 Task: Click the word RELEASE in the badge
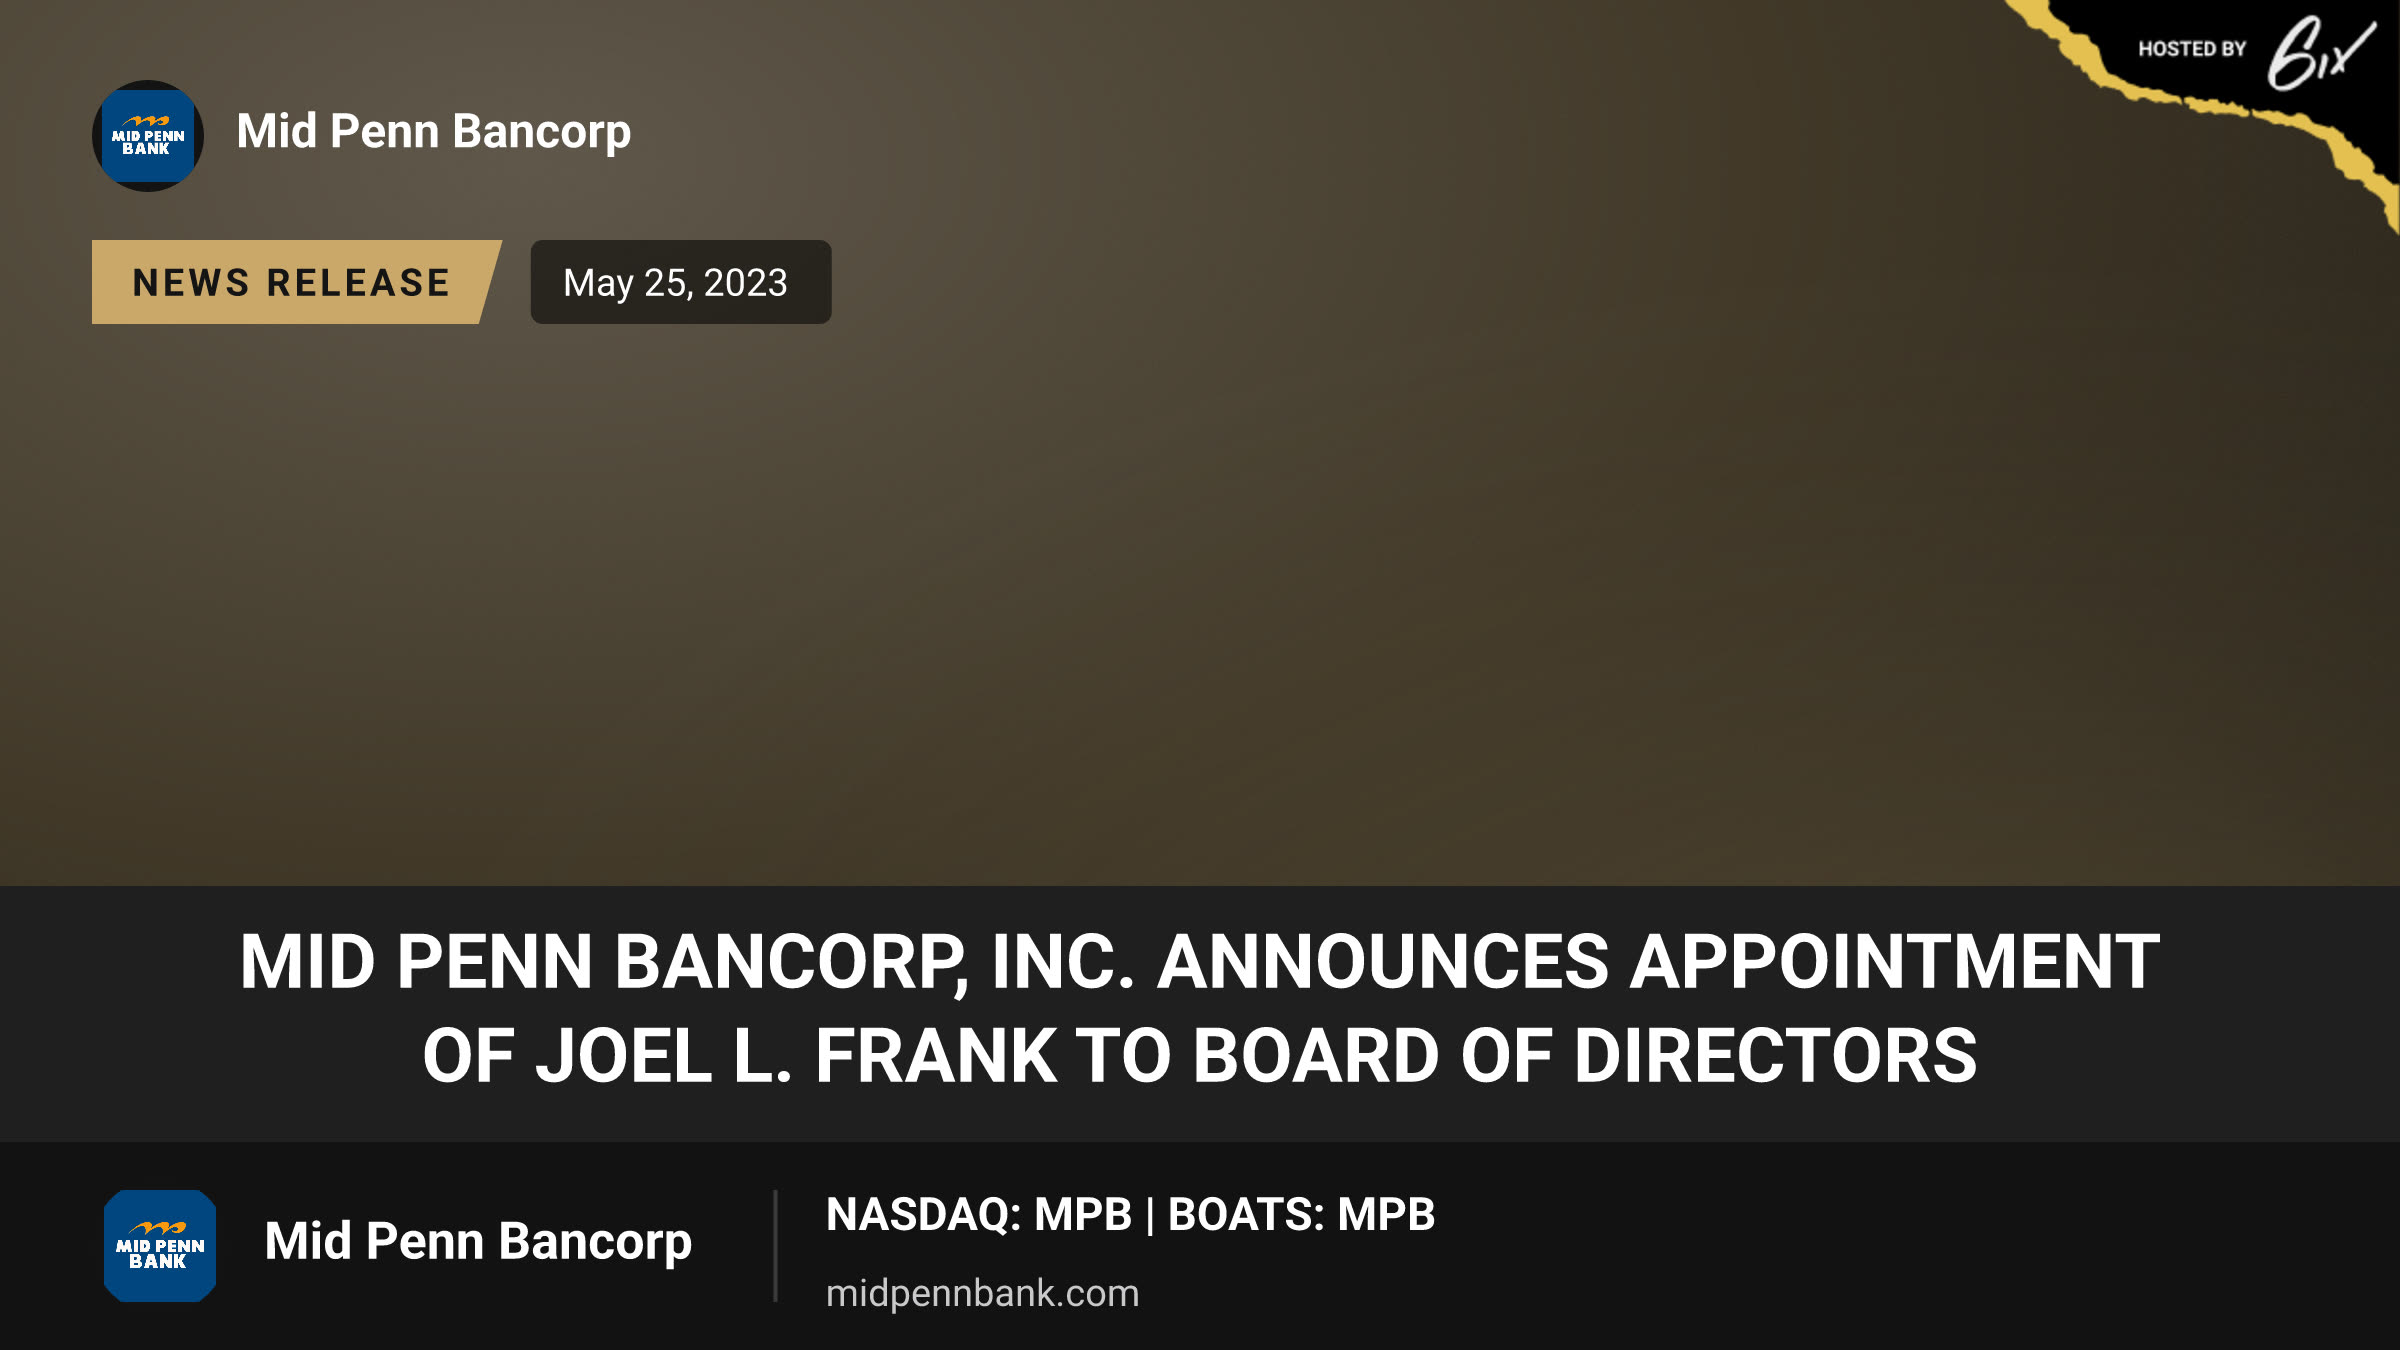click(358, 283)
